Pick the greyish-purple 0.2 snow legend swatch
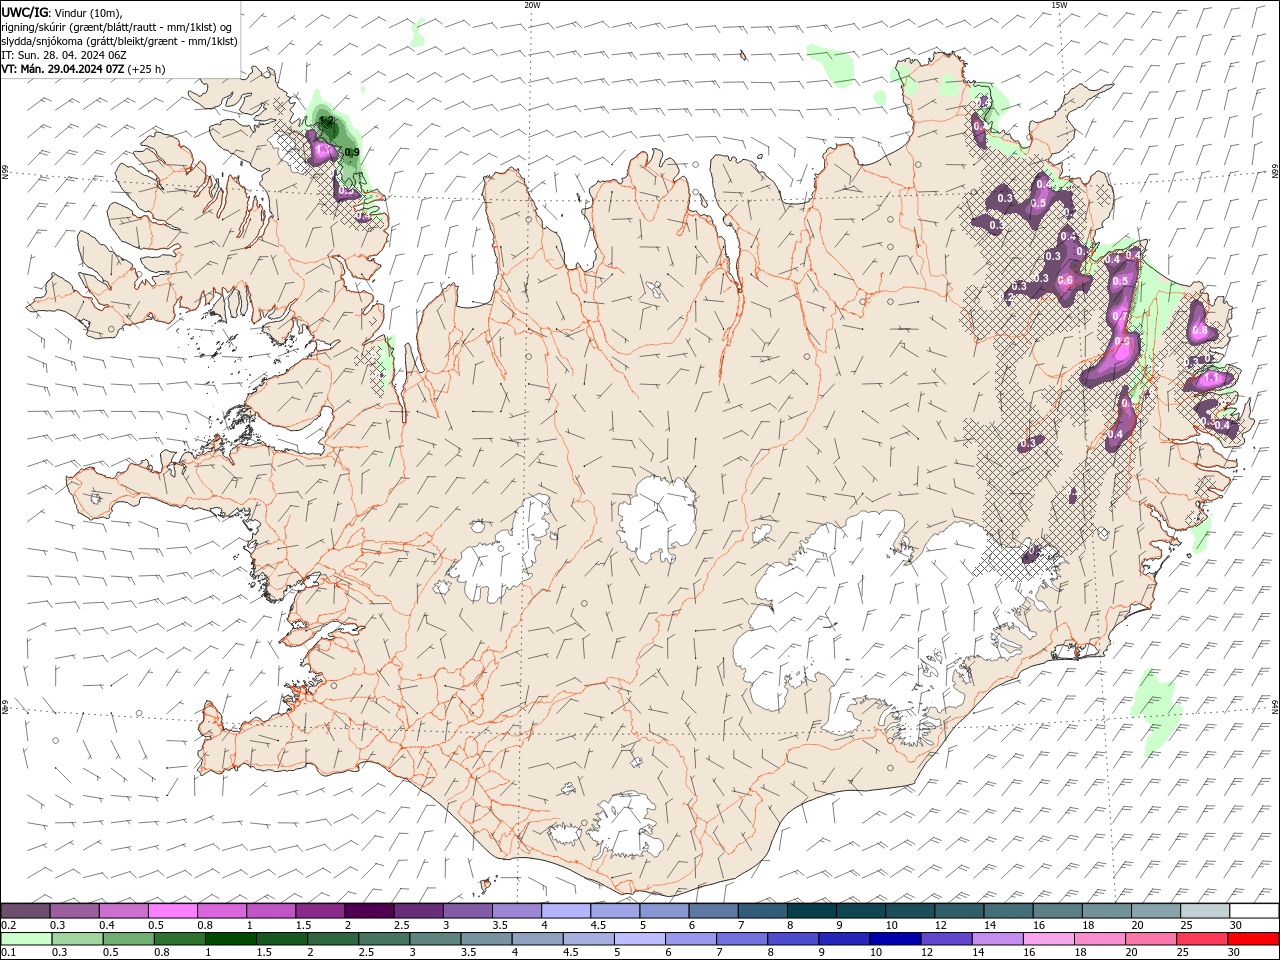This screenshot has width=1280, height=960. click(25, 911)
